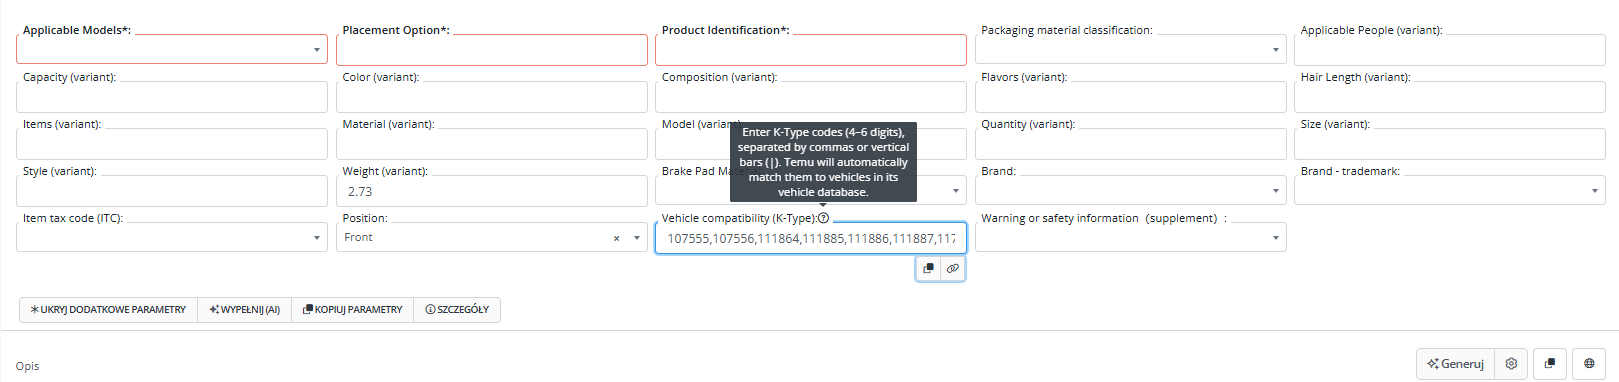
Task: Hide additional parameters with Ukryj Dodatkowe Parametry
Action: click(108, 310)
